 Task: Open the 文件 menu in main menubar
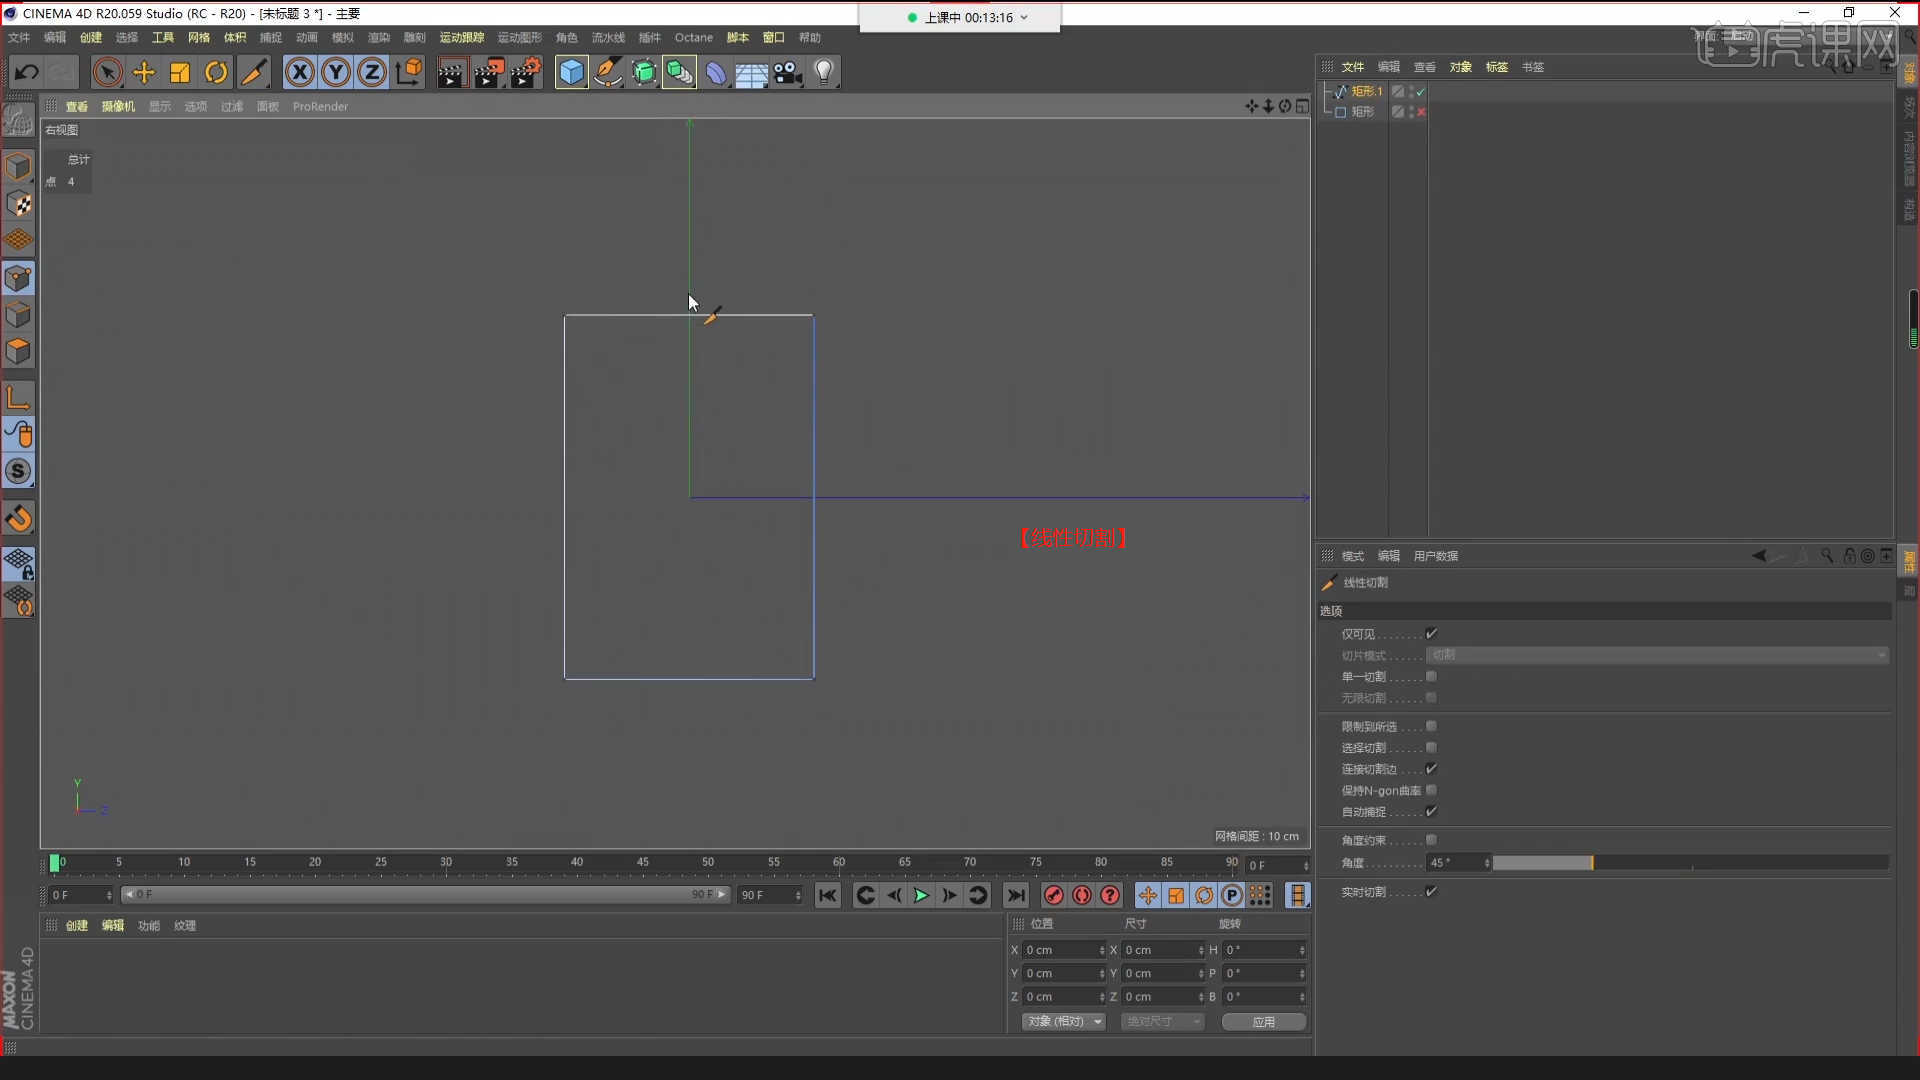point(19,38)
